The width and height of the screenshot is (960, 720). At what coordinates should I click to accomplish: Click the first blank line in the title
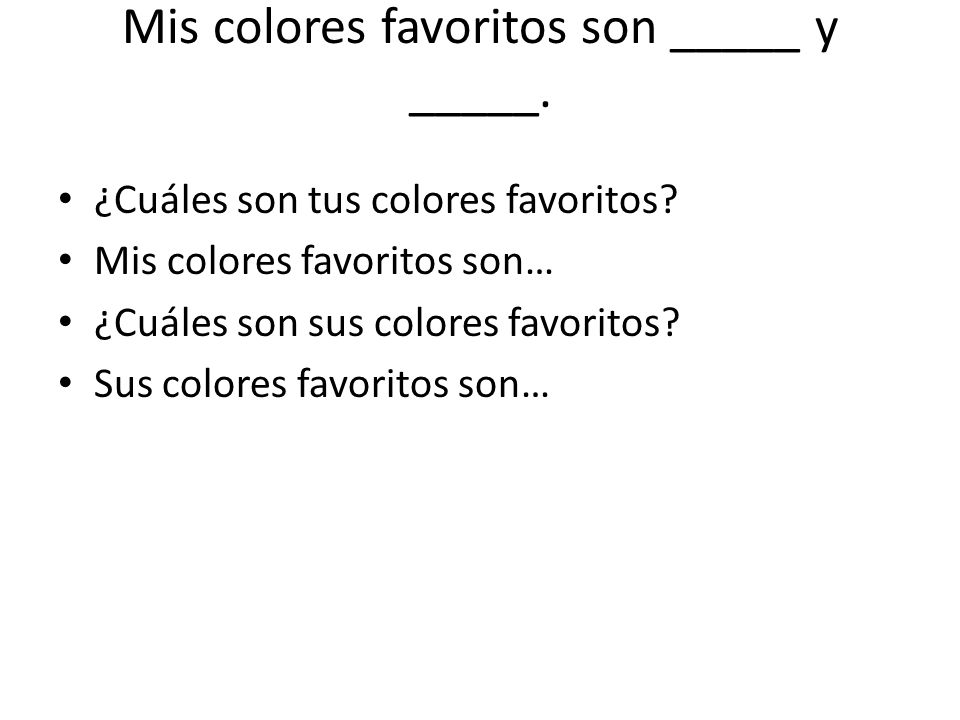coord(735,51)
